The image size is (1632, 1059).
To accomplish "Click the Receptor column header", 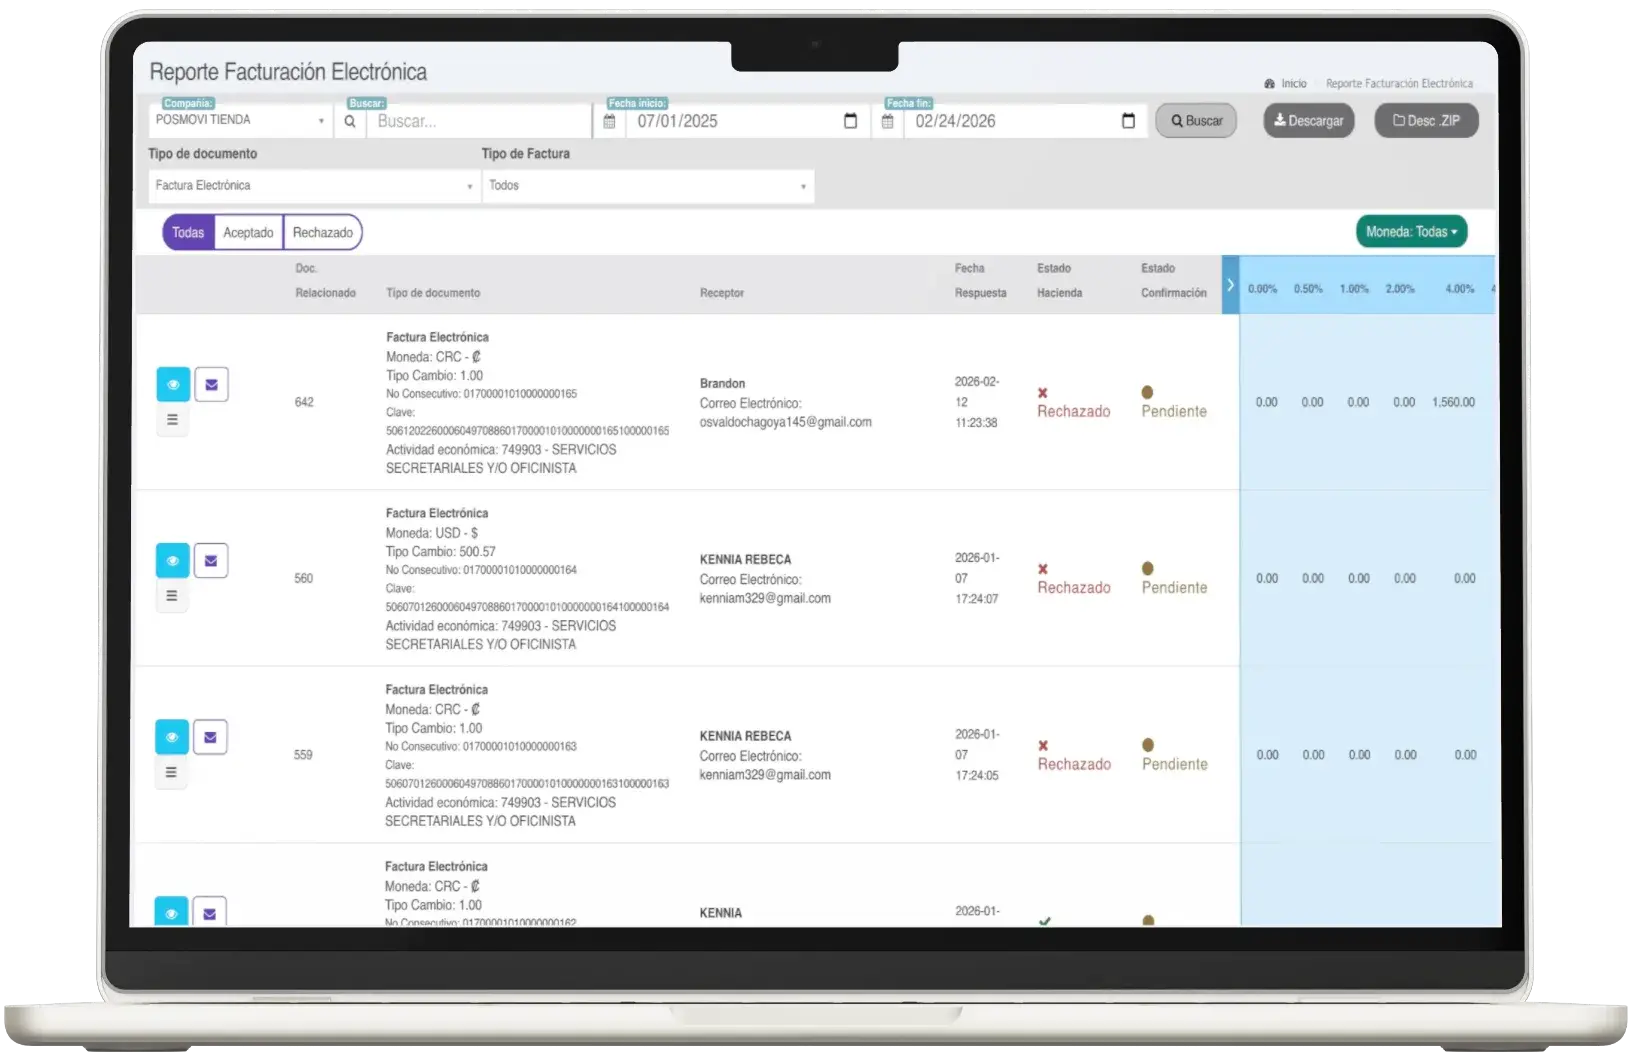I will (x=722, y=293).
